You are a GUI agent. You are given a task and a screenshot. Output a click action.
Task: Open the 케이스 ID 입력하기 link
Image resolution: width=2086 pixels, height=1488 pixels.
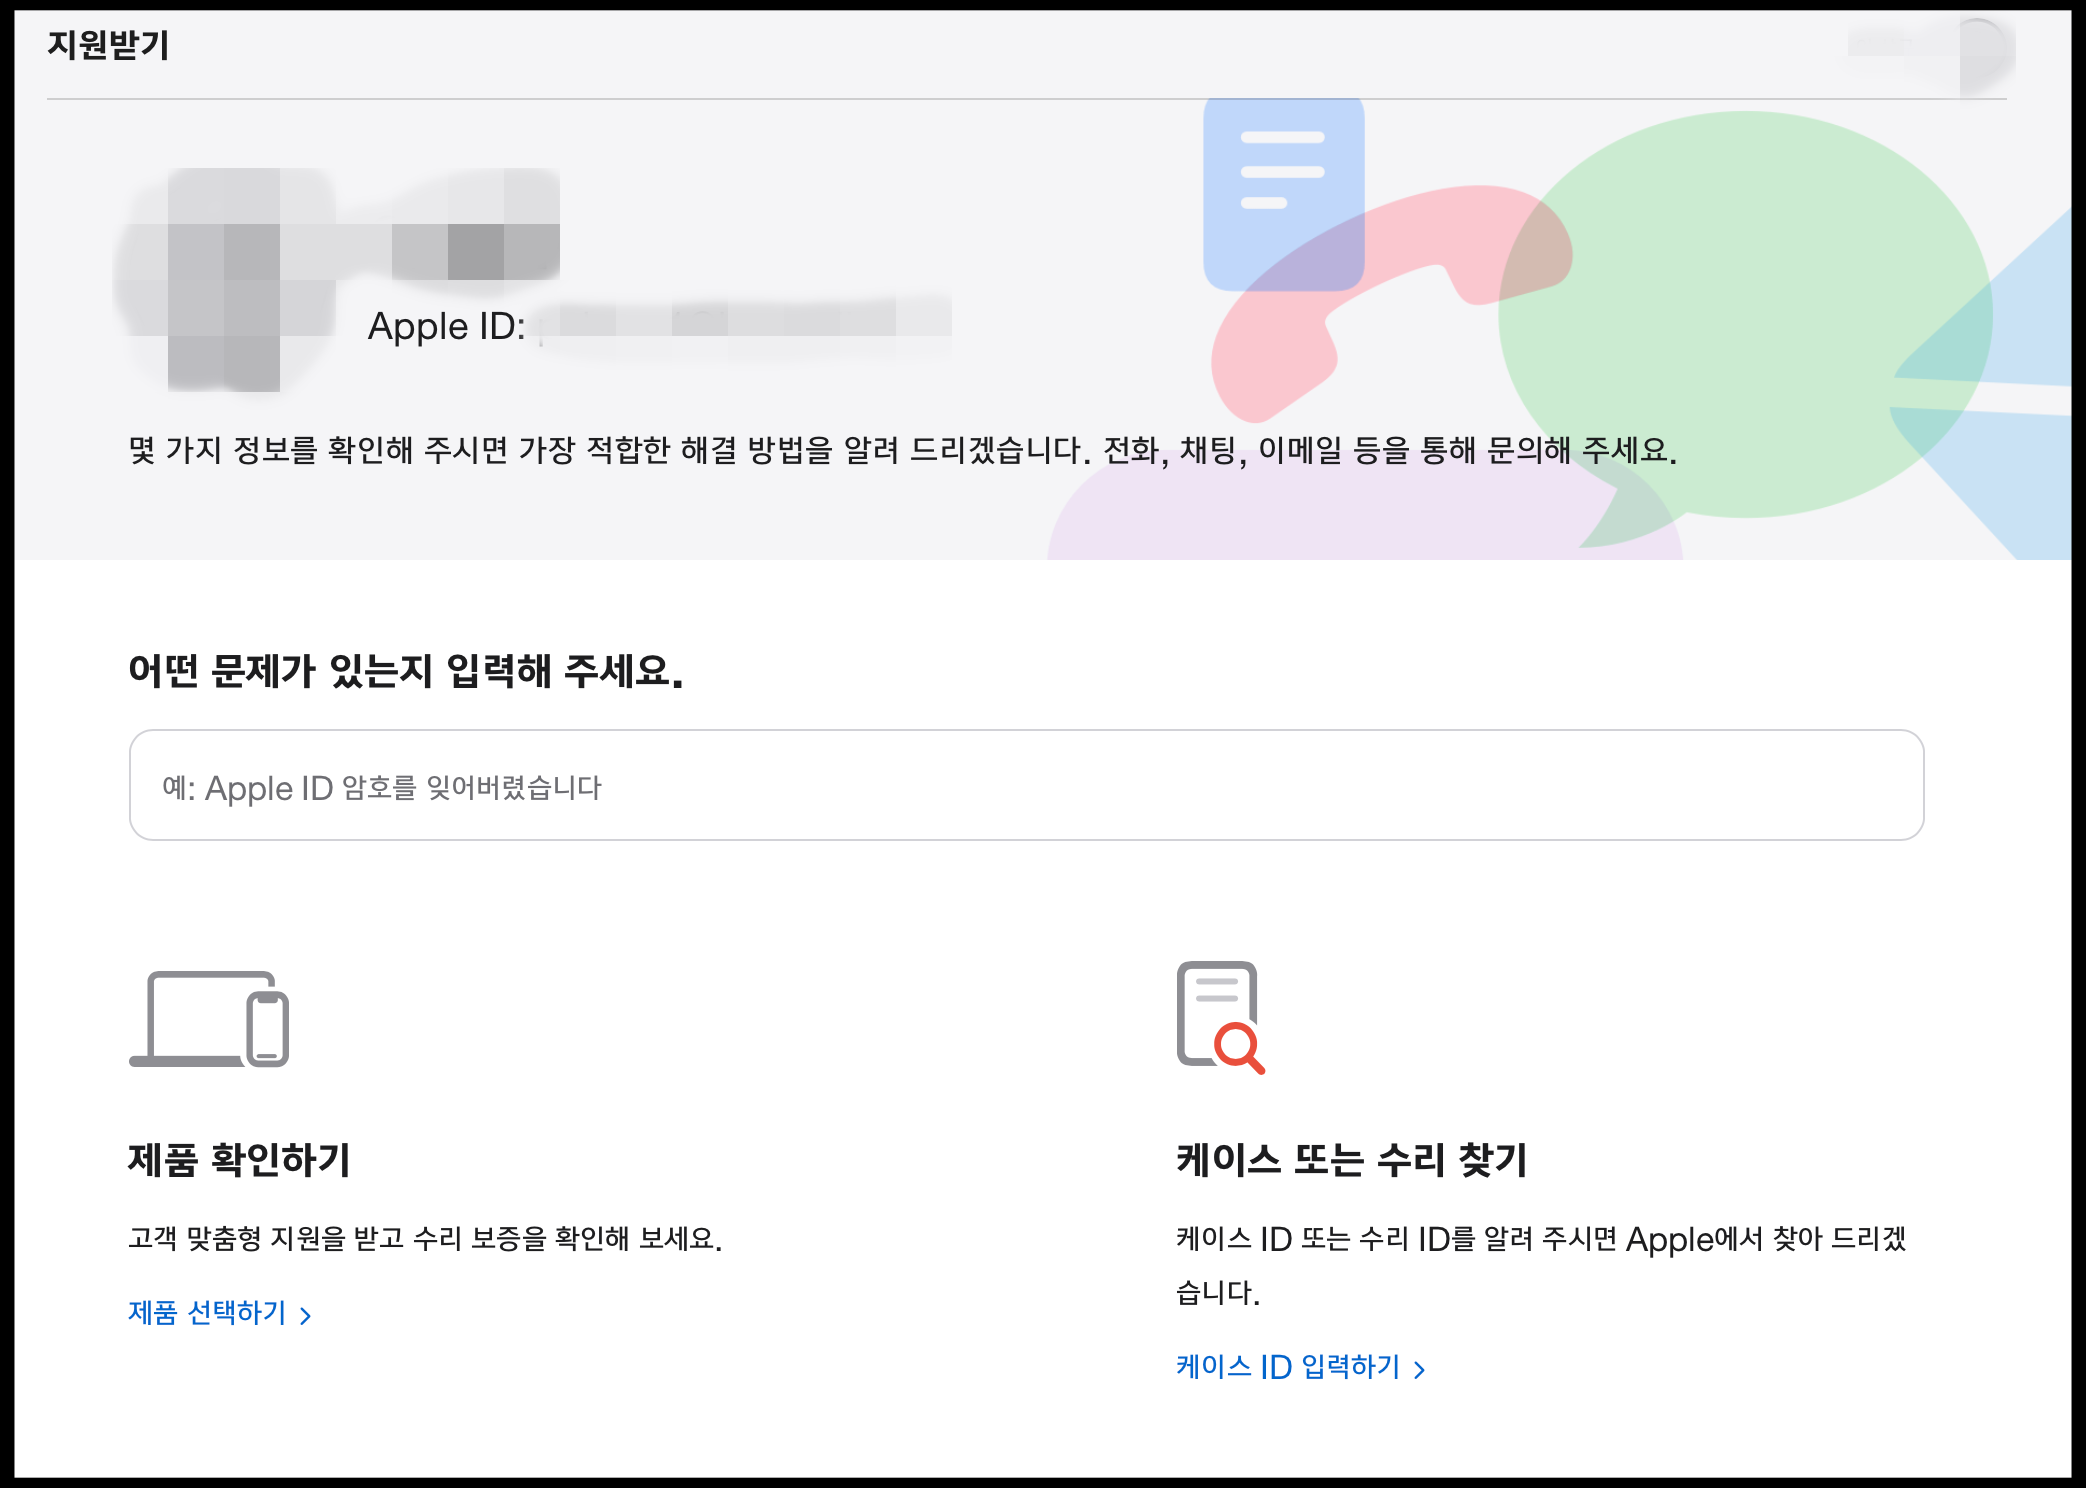click(x=1288, y=1367)
